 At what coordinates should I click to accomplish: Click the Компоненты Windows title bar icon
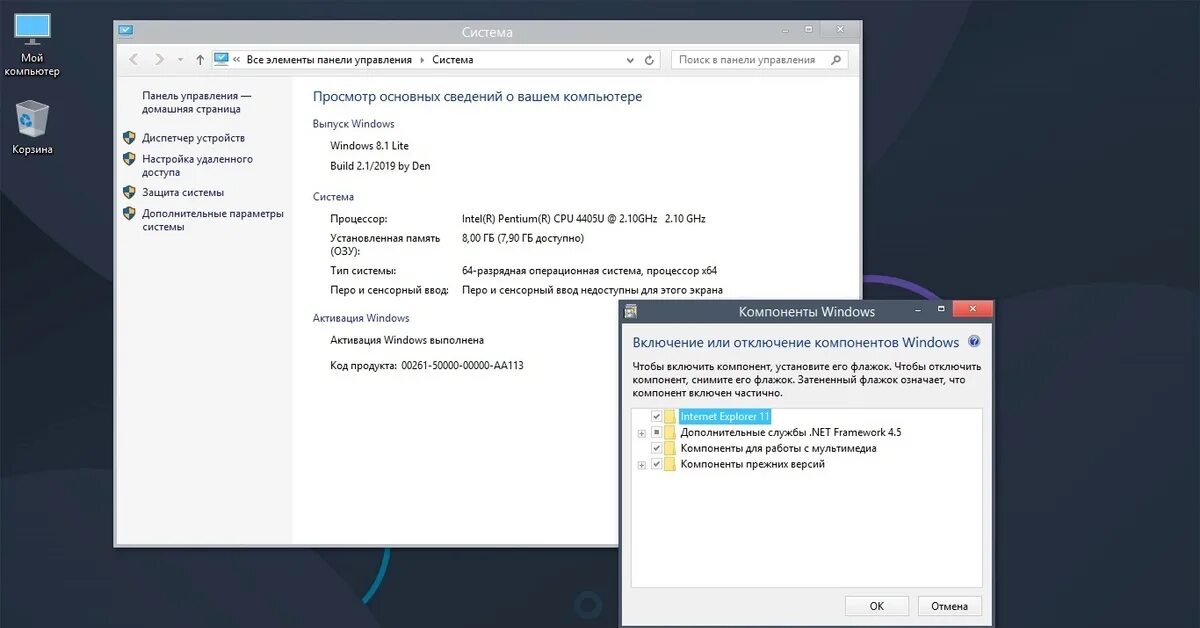(632, 311)
